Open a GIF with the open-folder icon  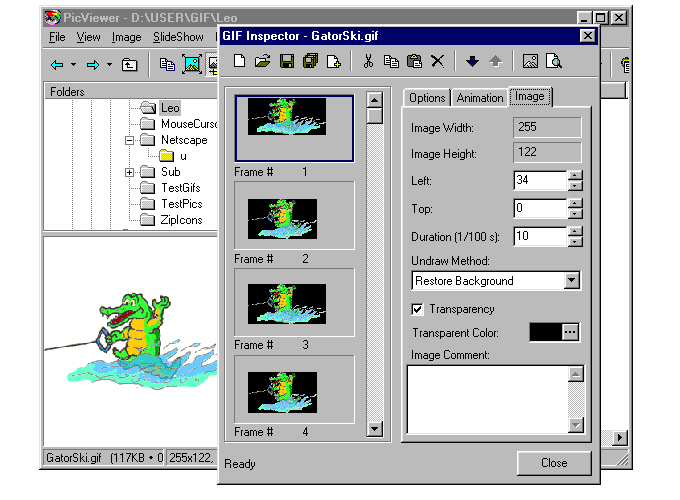click(x=262, y=61)
